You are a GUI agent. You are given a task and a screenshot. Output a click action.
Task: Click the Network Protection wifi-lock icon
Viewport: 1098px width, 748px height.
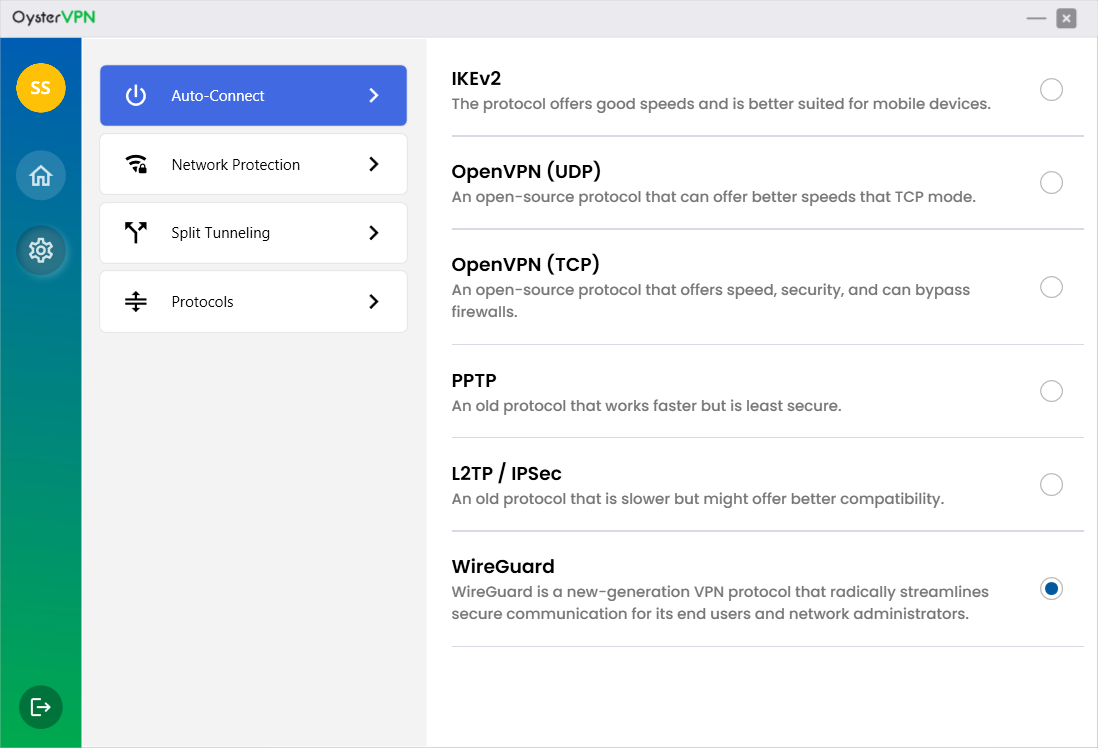(136, 165)
